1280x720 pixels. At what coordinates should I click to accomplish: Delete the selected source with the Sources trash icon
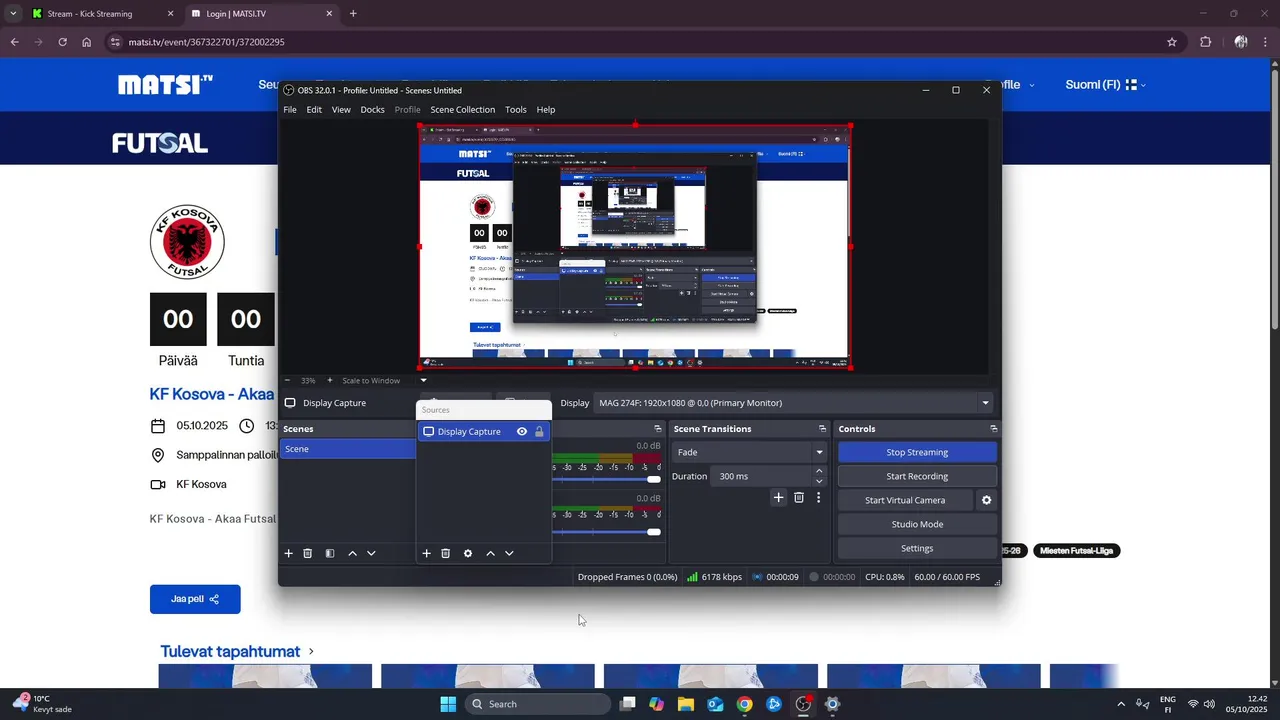click(x=446, y=553)
